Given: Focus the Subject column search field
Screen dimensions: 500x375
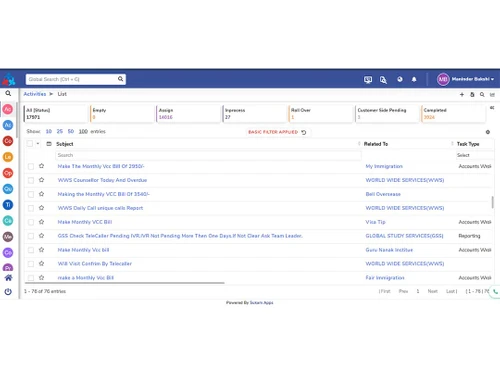Looking at the screenshot, I should tap(208, 155).
